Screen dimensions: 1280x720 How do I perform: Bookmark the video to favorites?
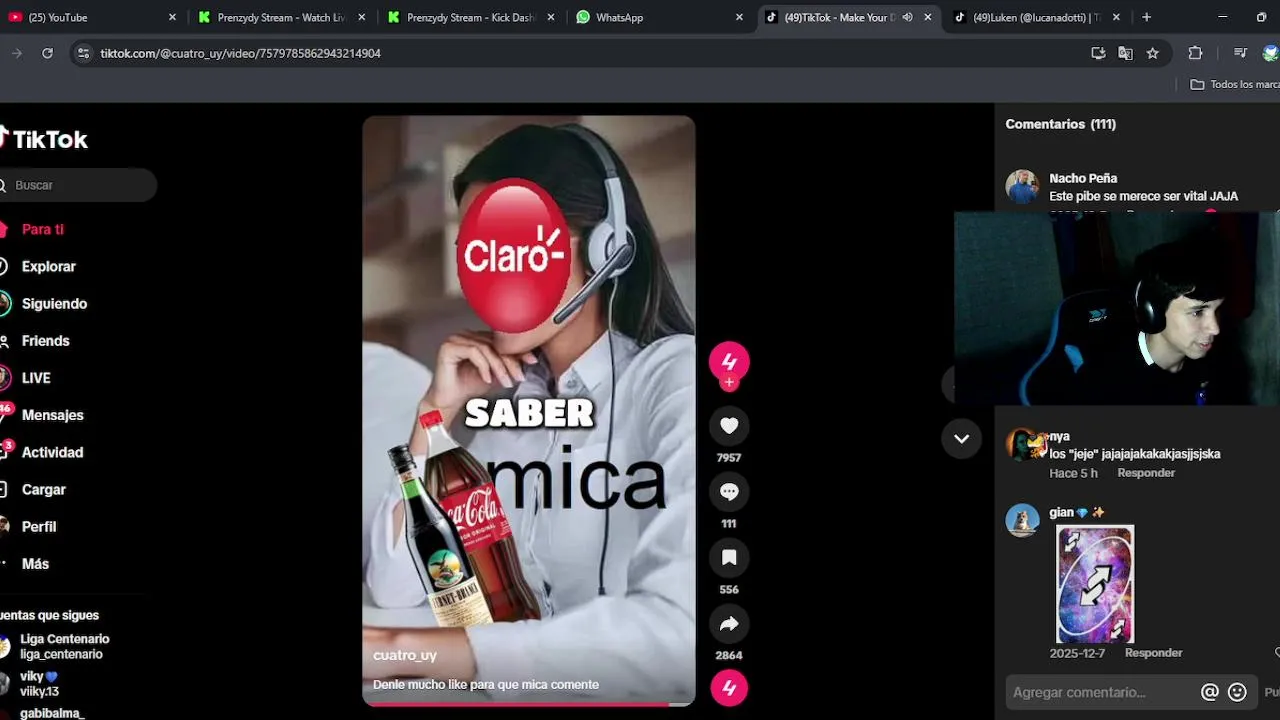729,558
